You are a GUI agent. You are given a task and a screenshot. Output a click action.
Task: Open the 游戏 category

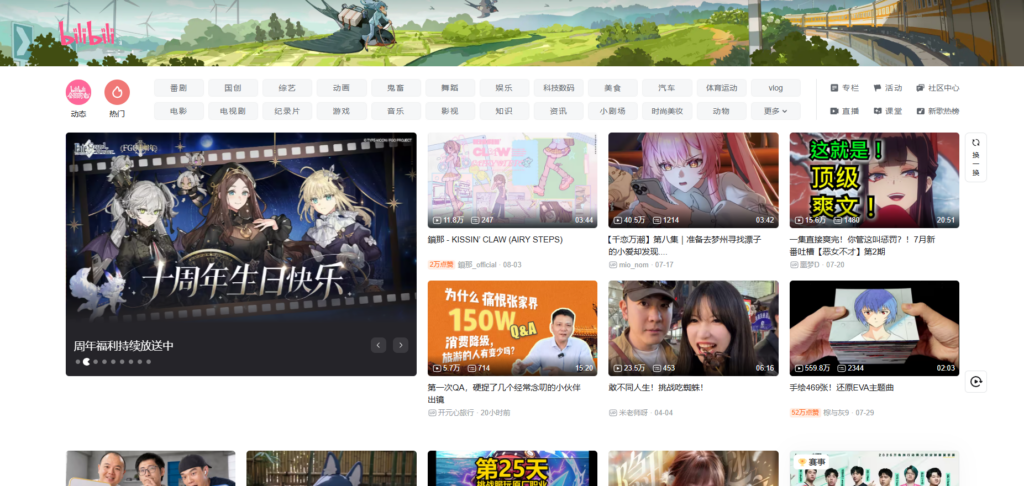click(342, 111)
